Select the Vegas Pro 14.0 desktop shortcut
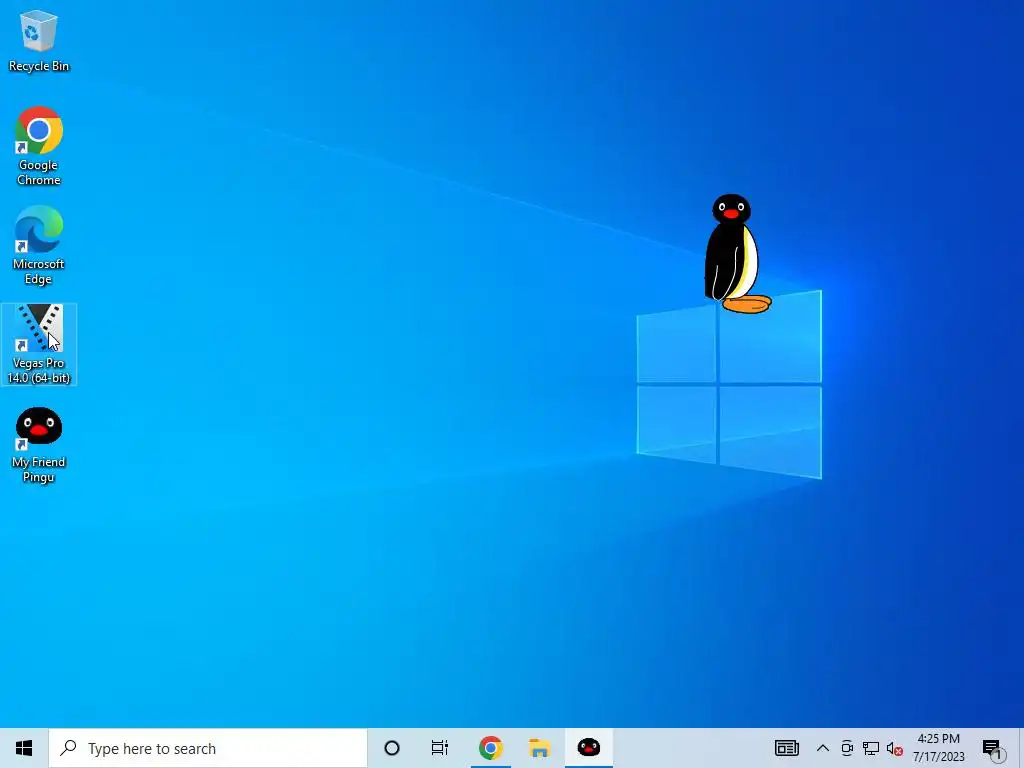 [x=39, y=344]
